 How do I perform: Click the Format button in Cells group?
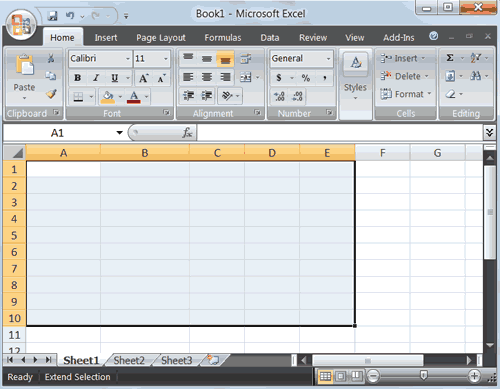[406, 94]
